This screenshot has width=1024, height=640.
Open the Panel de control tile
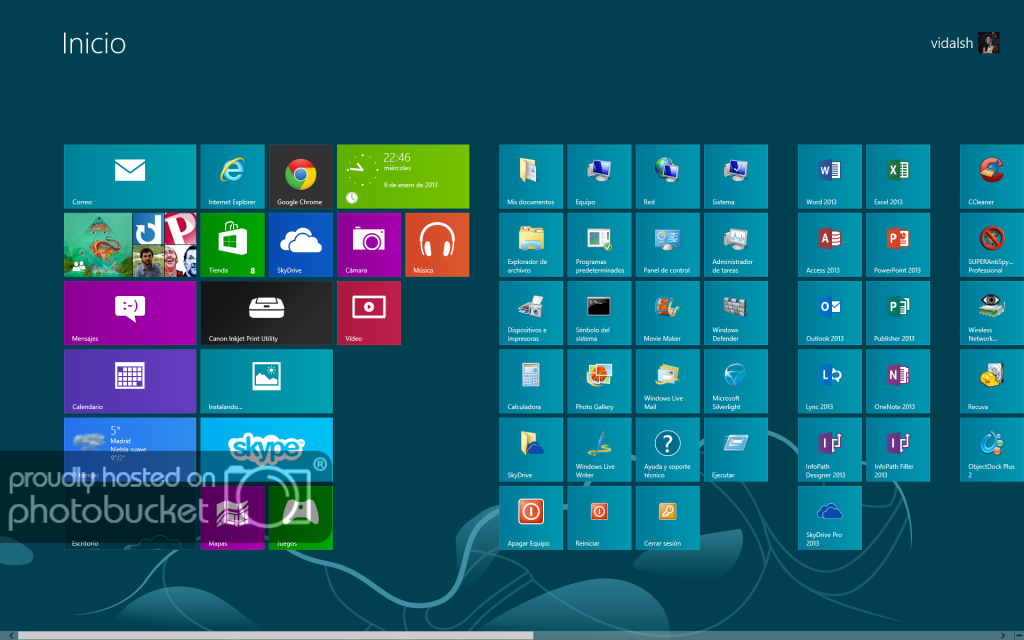click(667, 245)
